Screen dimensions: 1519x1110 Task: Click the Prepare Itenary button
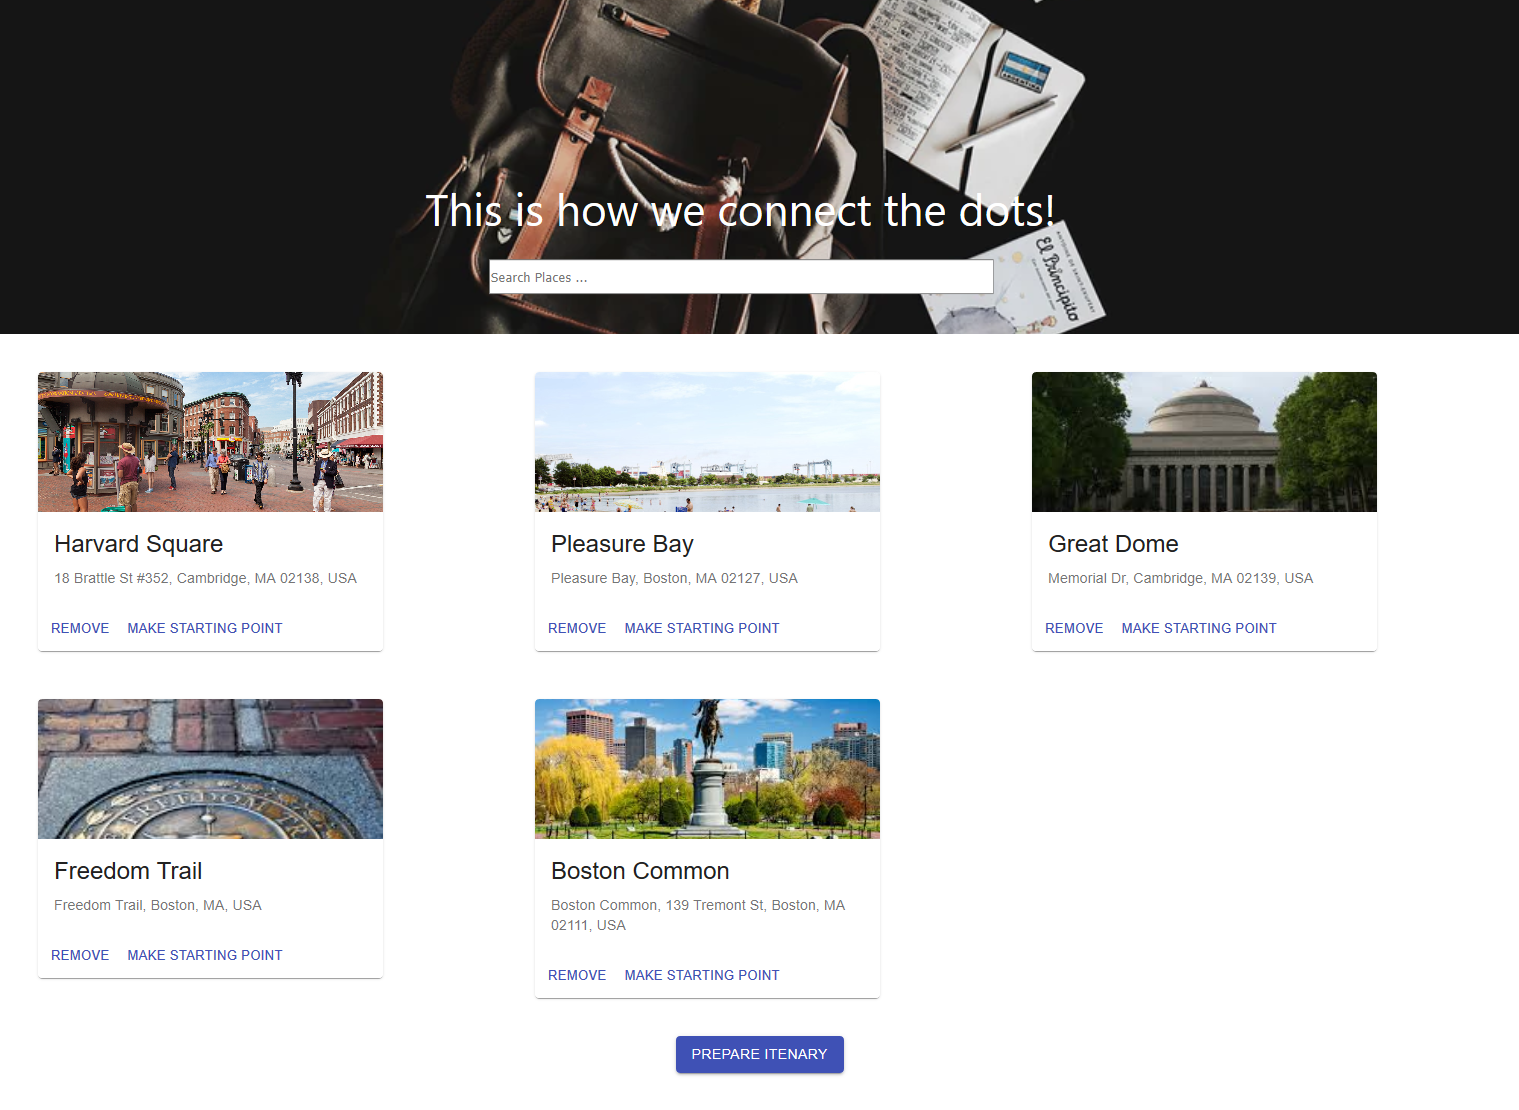tap(760, 1054)
